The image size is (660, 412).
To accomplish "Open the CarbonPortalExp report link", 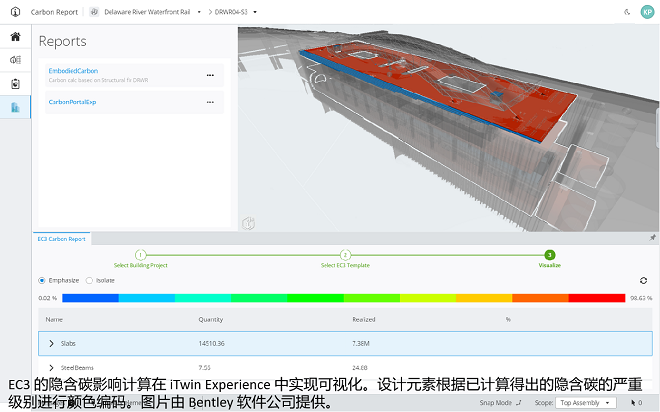I will pos(72,102).
